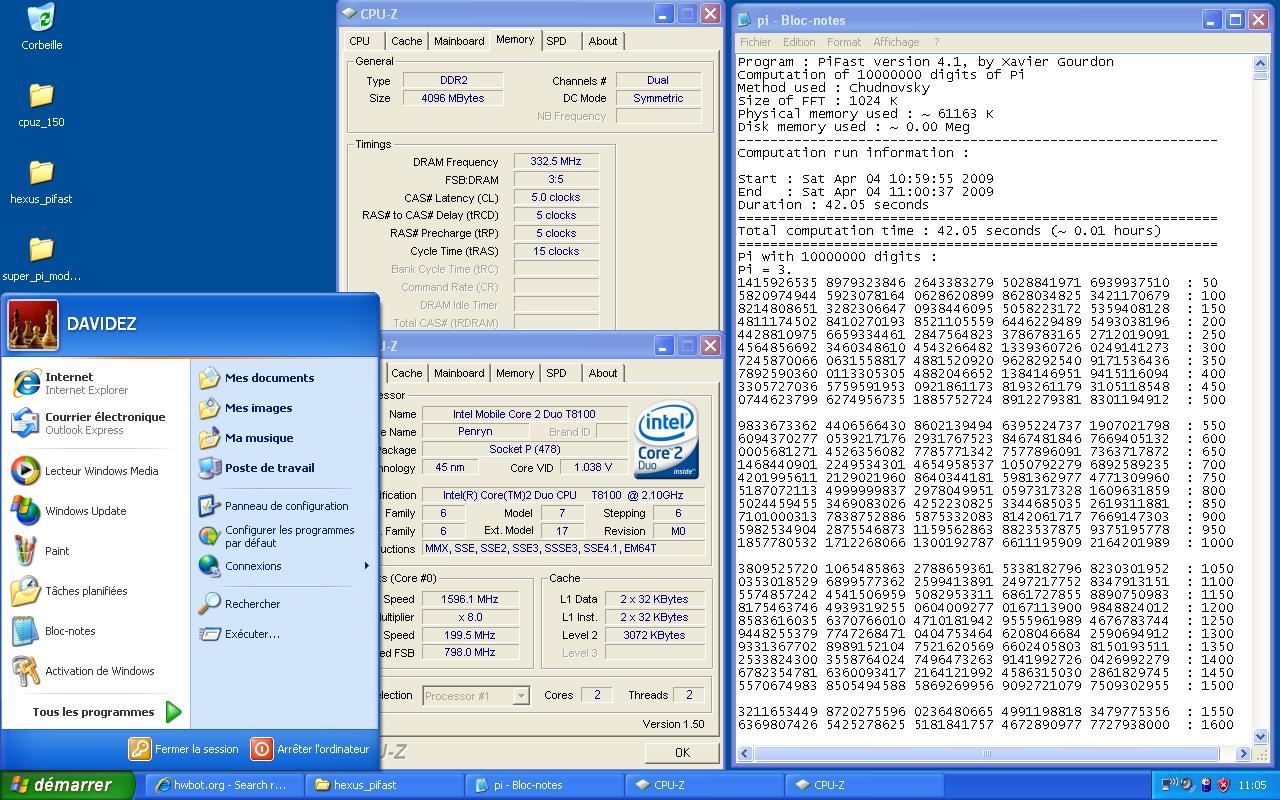
Task: Click OK button in lower CPU-Z
Action: tap(682, 753)
